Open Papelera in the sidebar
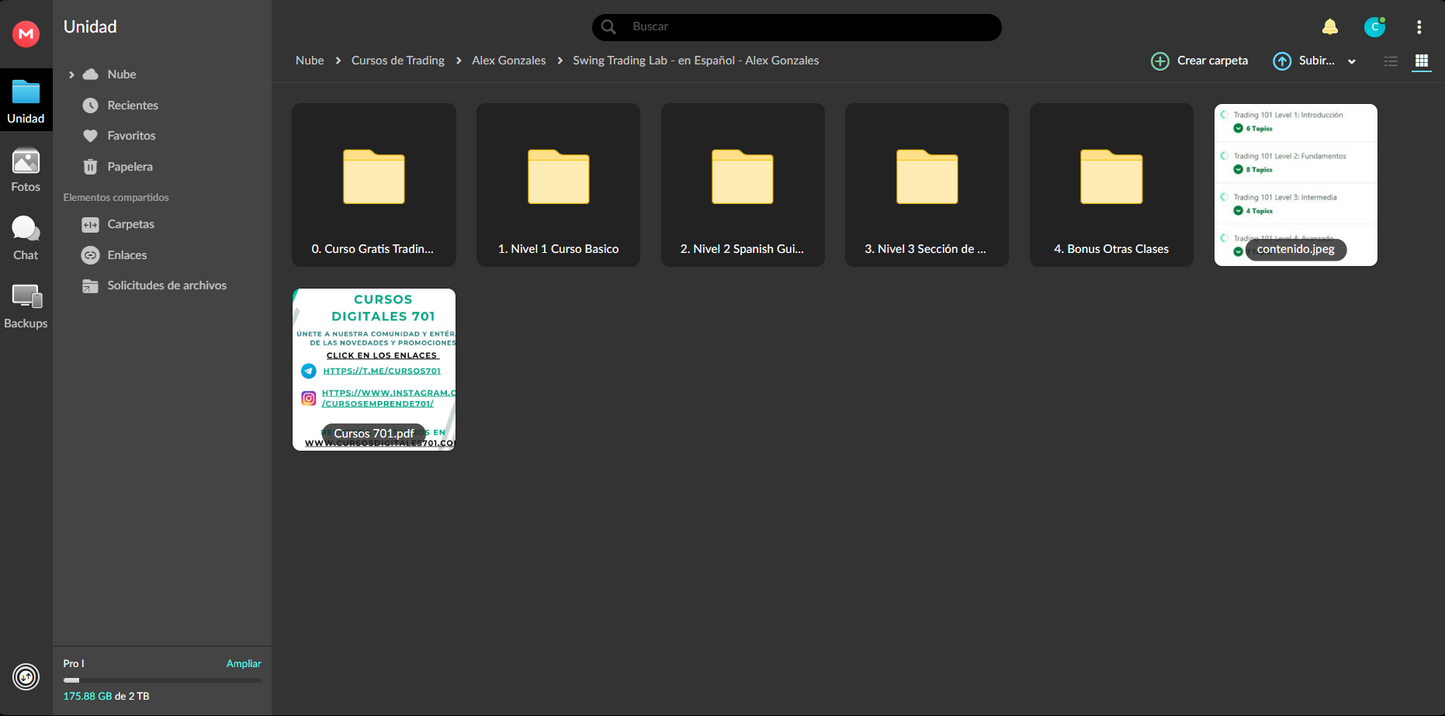Image resolution: width=1445 pixels, height=716 pixels. (130, 167)
